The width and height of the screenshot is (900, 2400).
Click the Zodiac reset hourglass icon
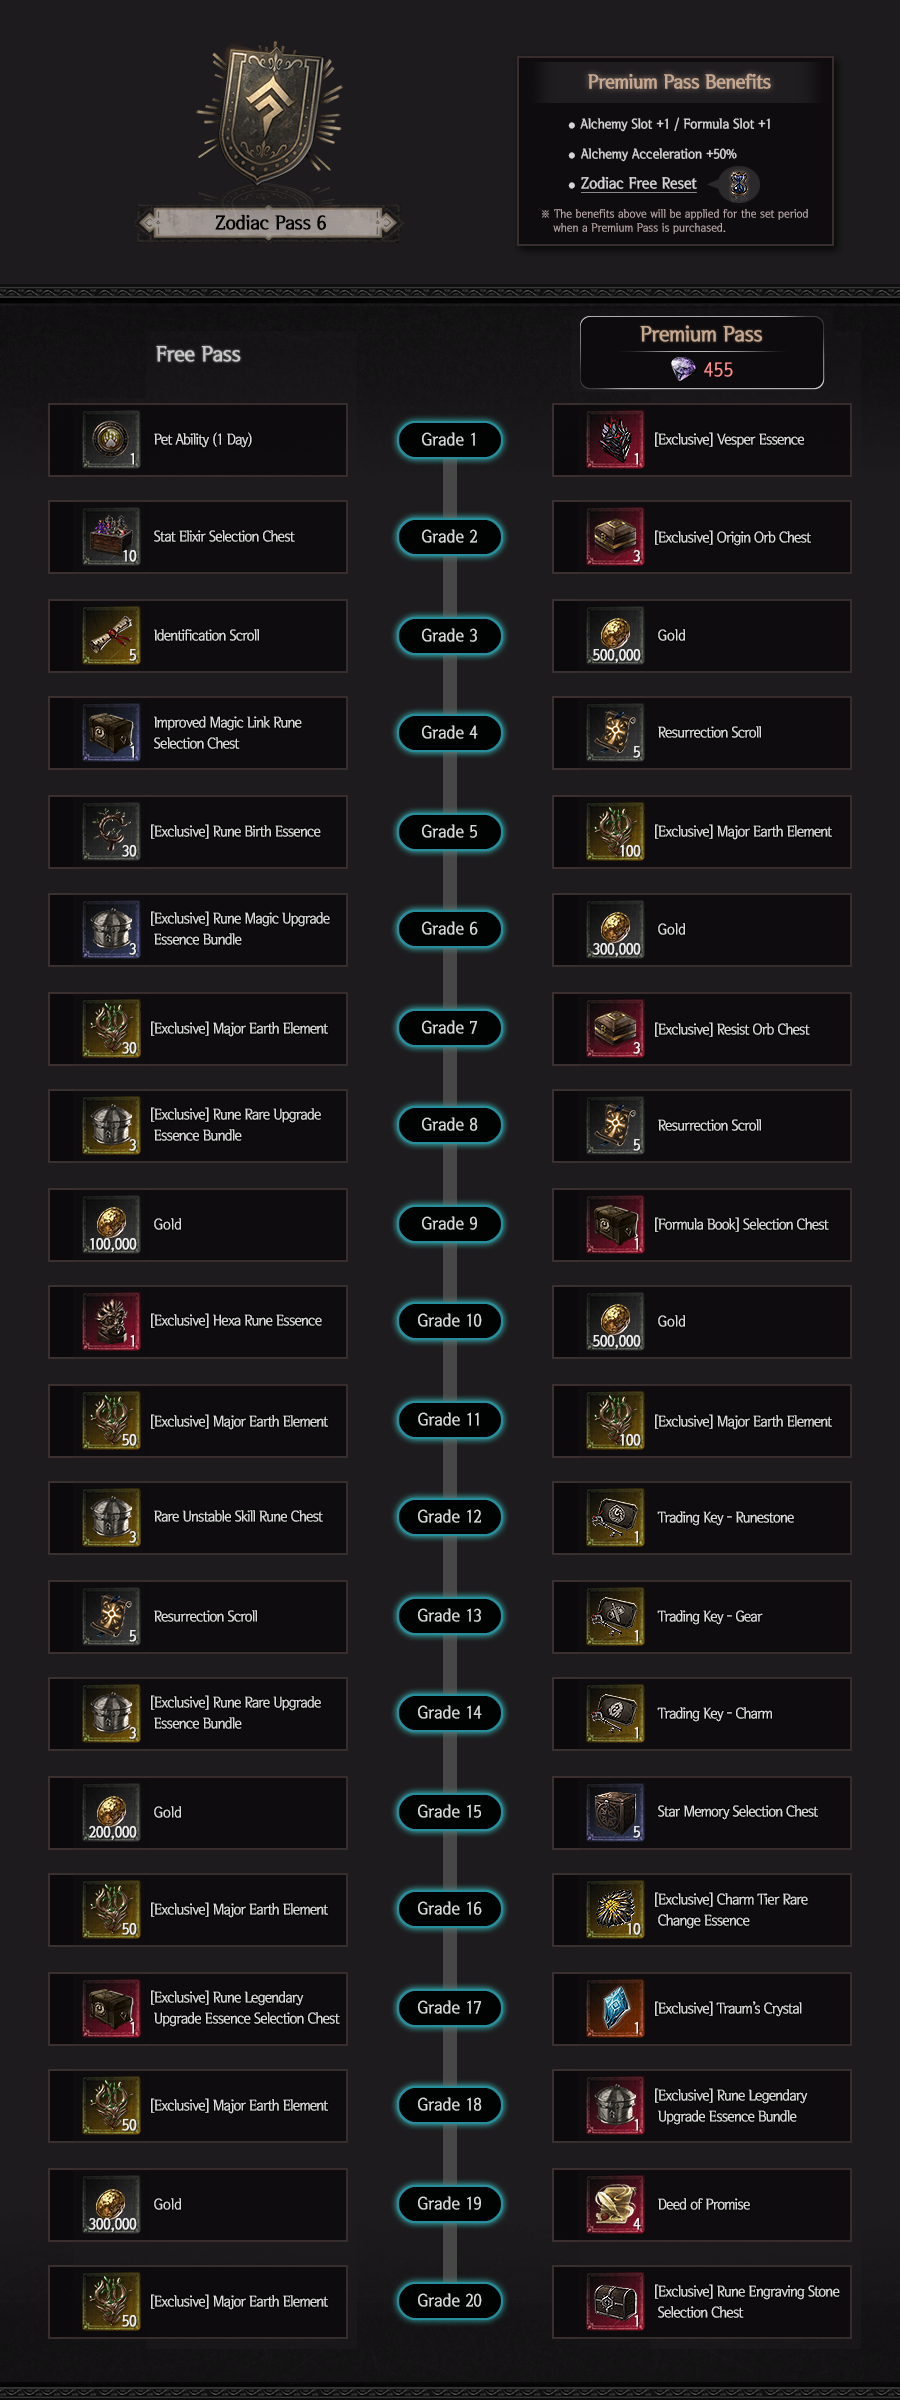coord(739,184)
